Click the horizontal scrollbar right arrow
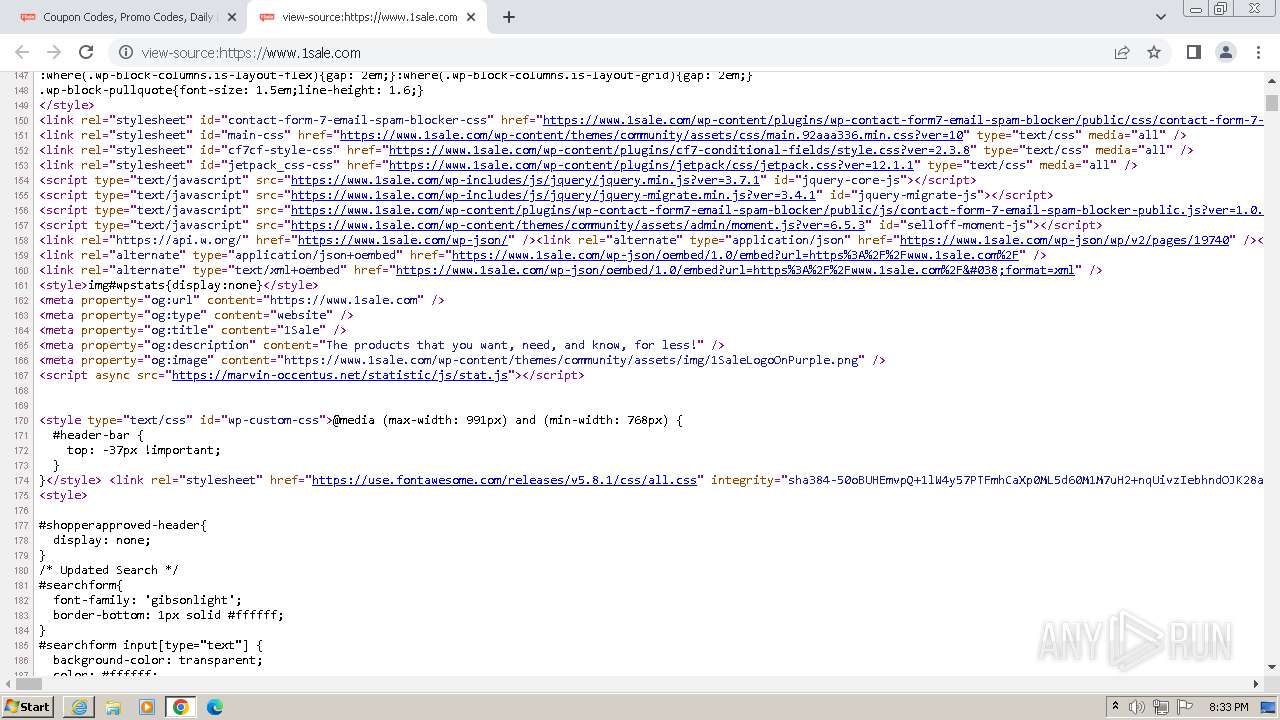 tap(1257, 684)
